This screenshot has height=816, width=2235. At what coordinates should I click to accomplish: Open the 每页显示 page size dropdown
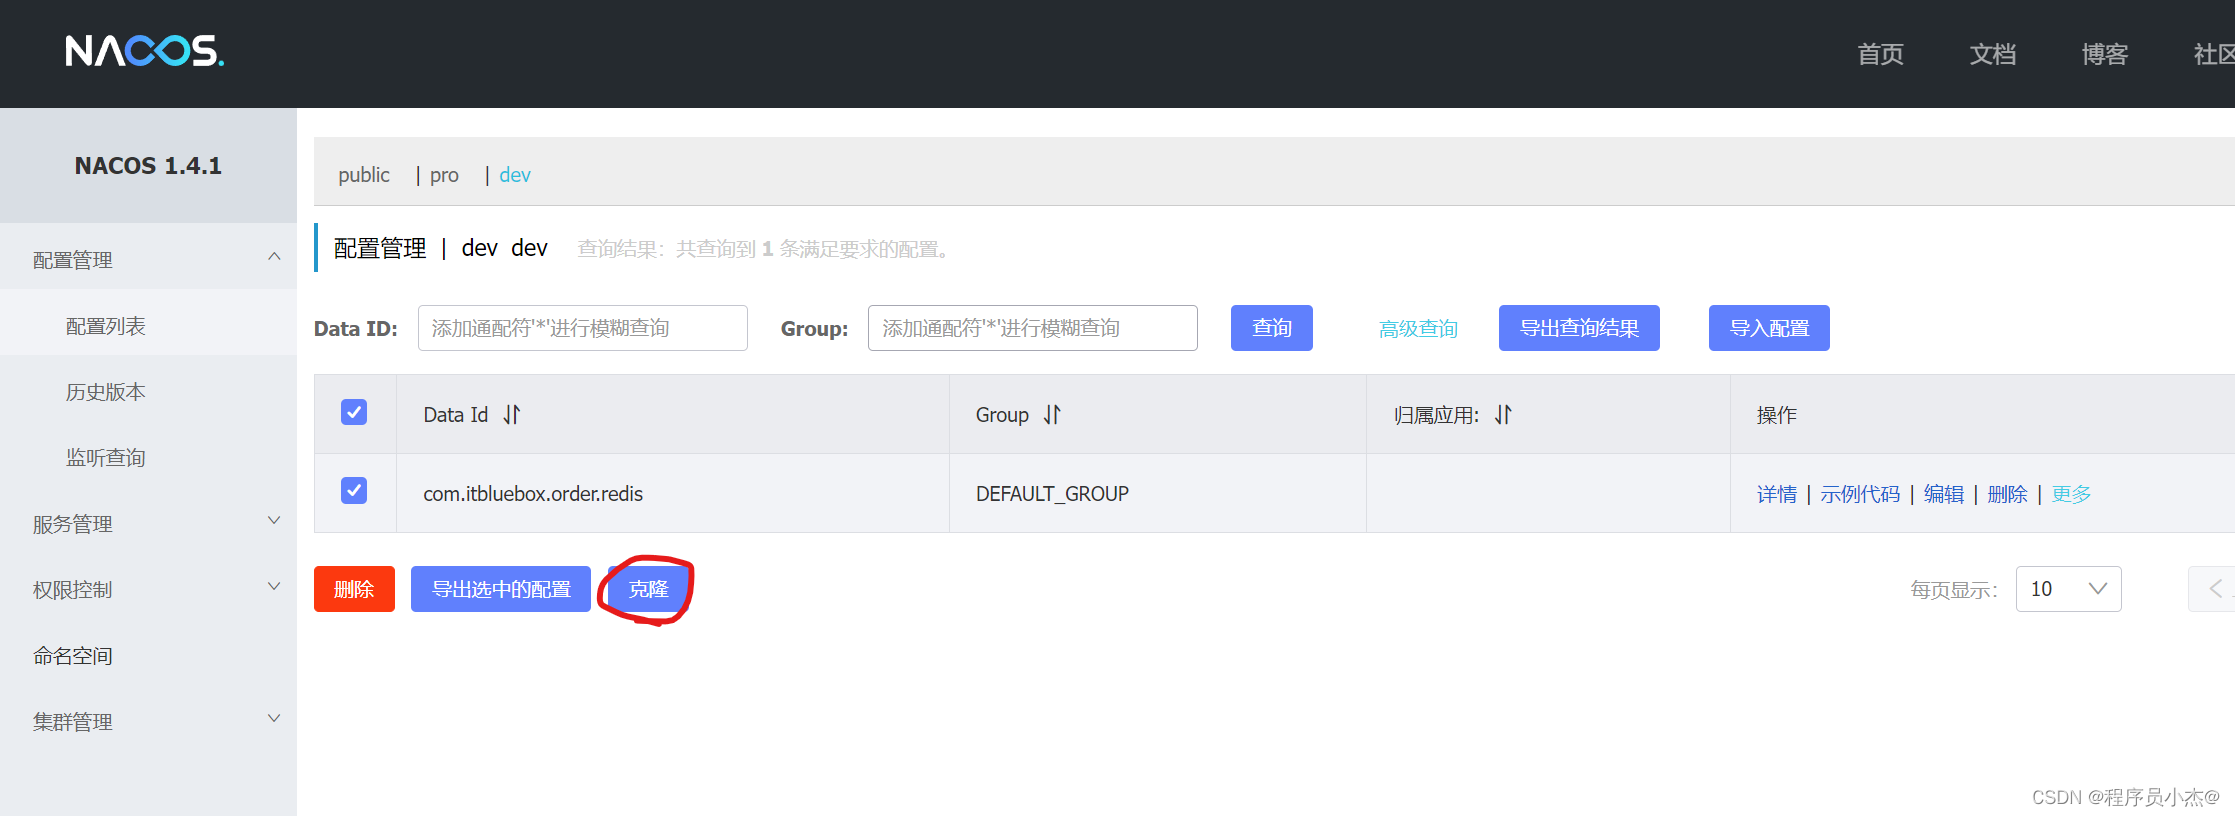tap(2068, 589)
